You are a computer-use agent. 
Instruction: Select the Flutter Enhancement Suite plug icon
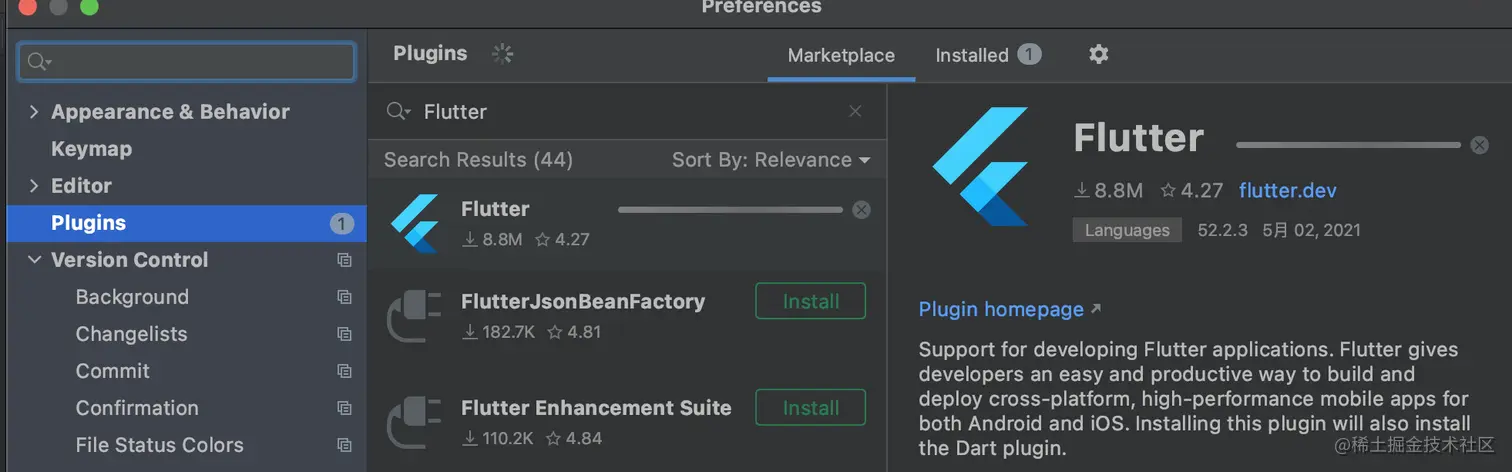(x=415, y=423)
